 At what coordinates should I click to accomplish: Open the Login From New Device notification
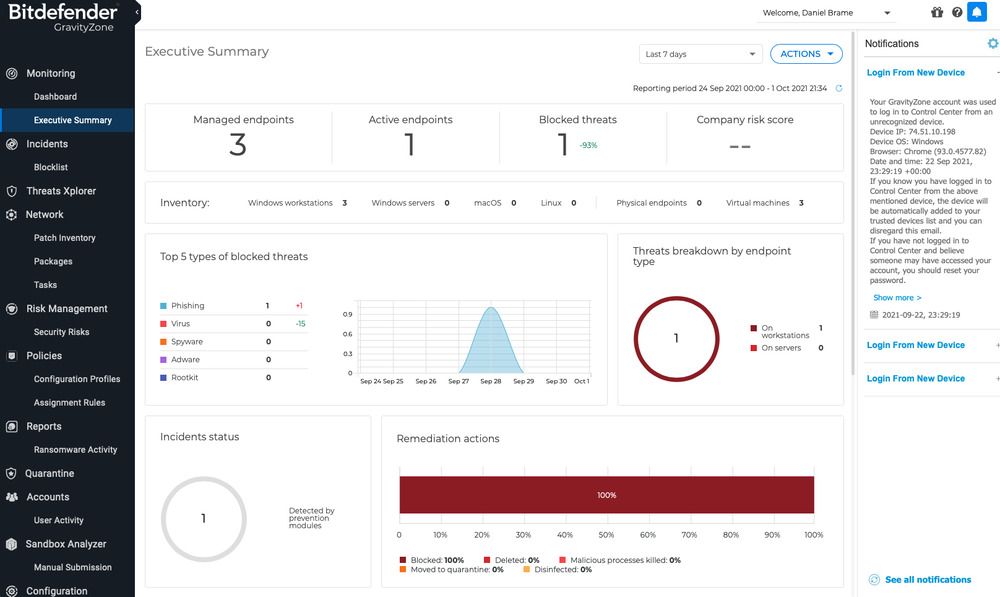click(915, 72)
